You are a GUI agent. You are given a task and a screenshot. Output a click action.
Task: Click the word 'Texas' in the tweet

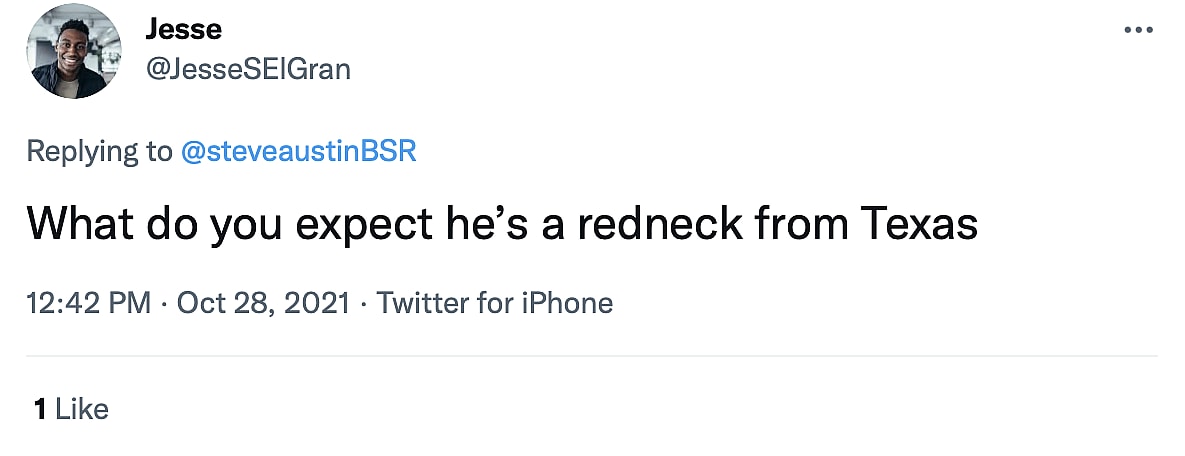click(x=919, y=224)
